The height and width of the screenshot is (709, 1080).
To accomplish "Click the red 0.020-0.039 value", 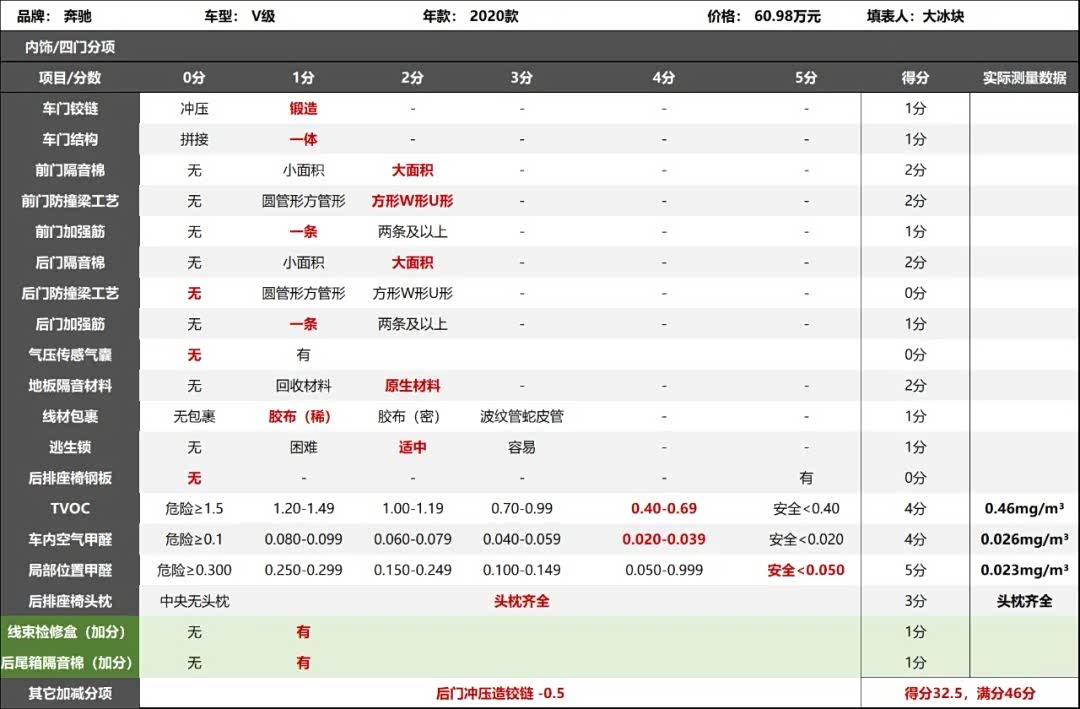I will pyautogui.click(x=663, y=540).
